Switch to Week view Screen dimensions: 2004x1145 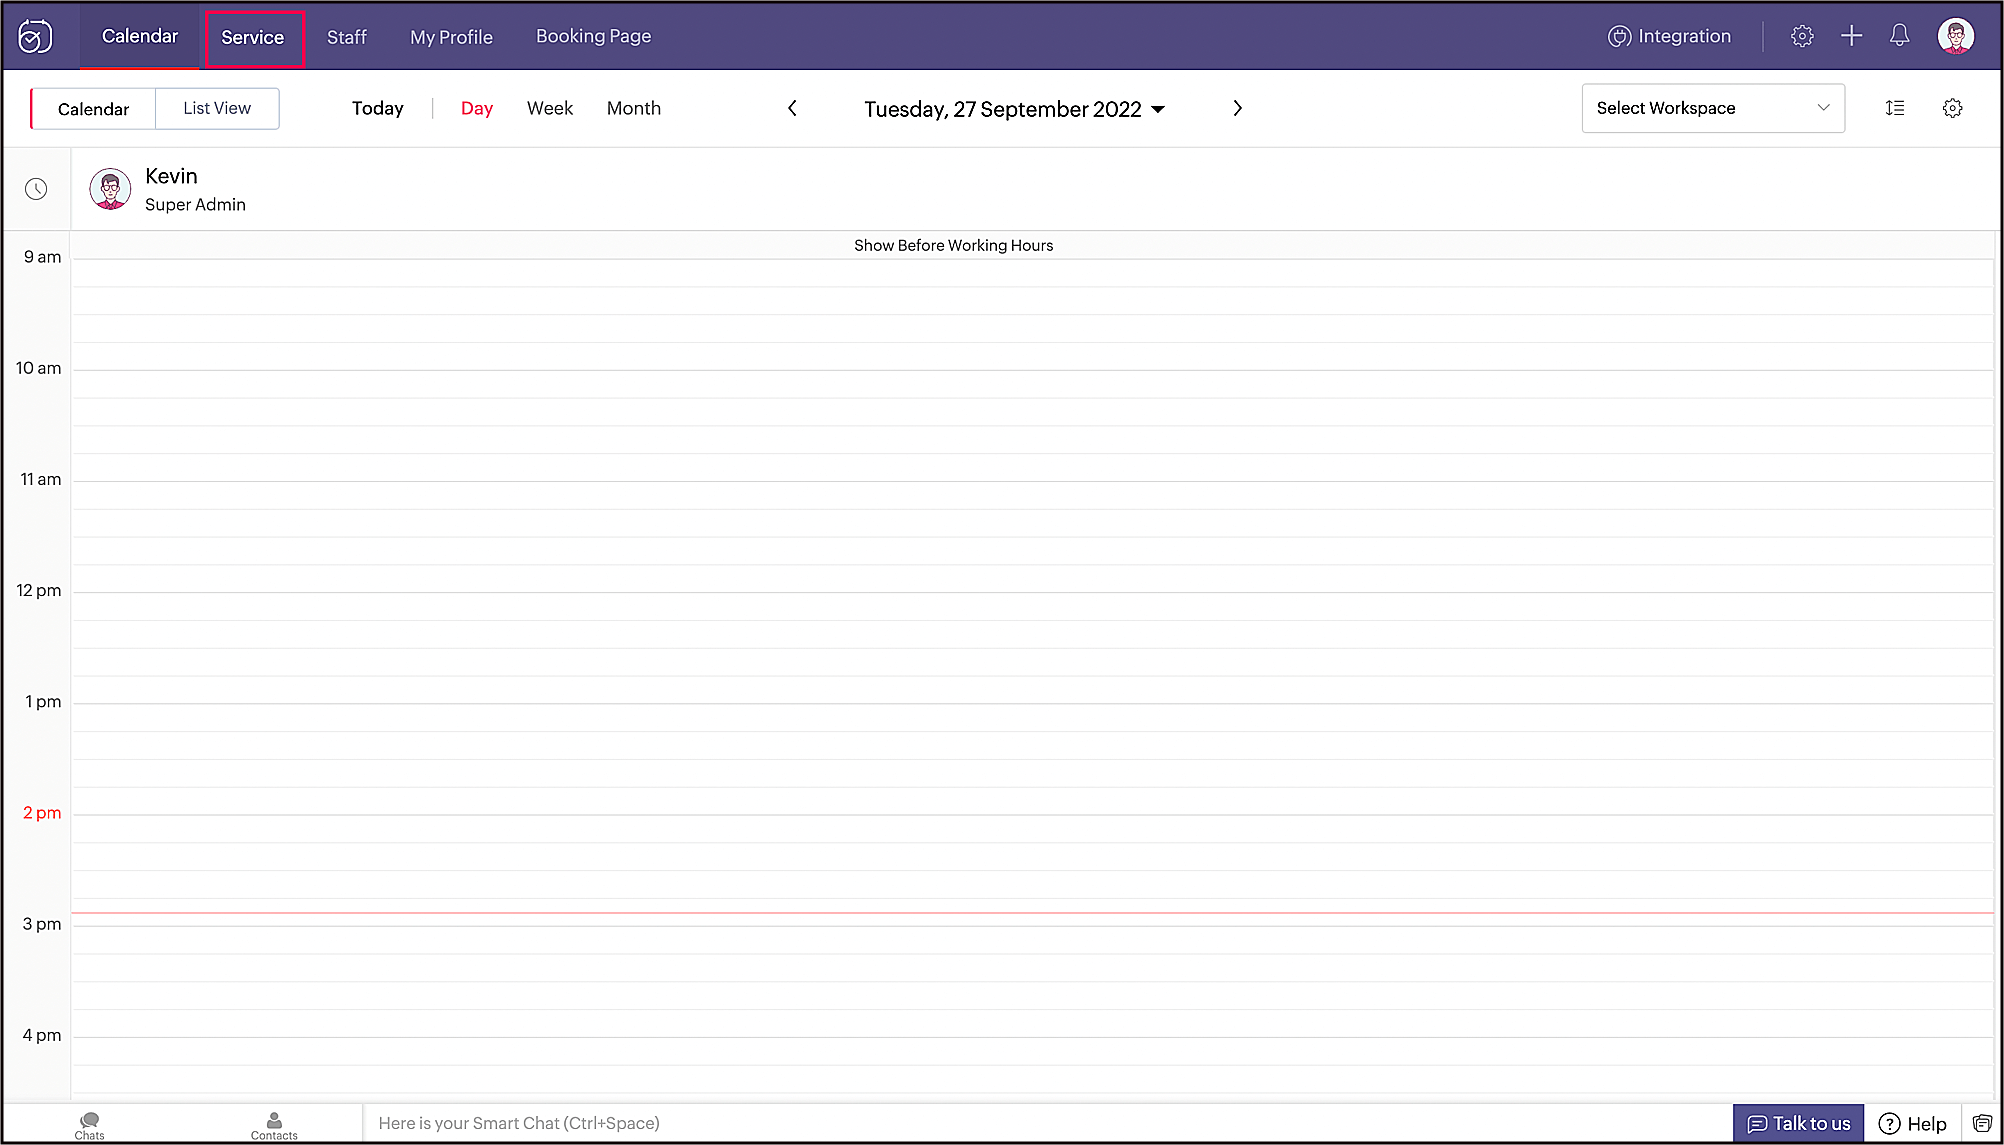pos(550,108)
